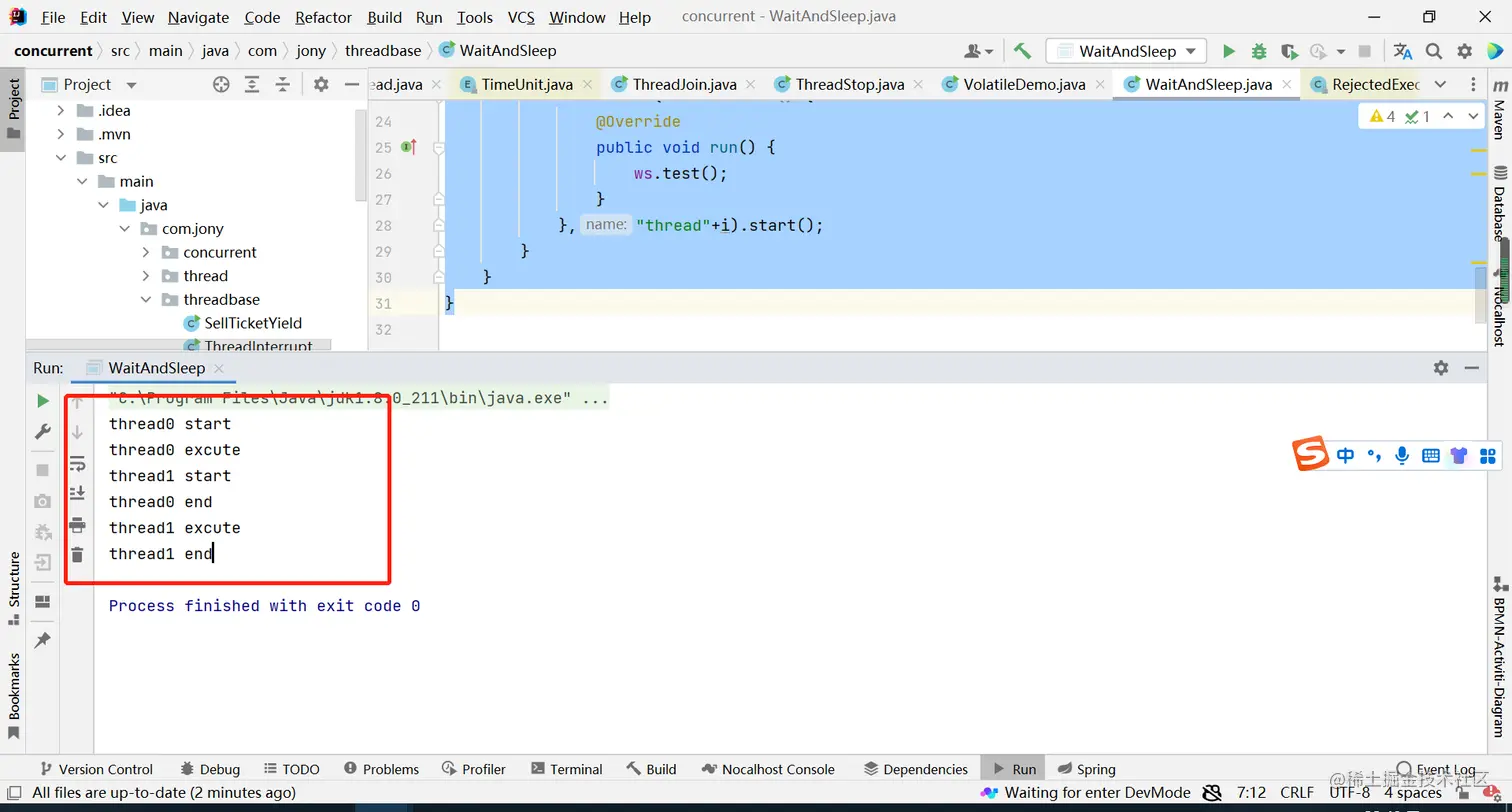Screen dimensions: 1512x812
Task: Expand the concurrent package
Action: click(x=146, y=252)
